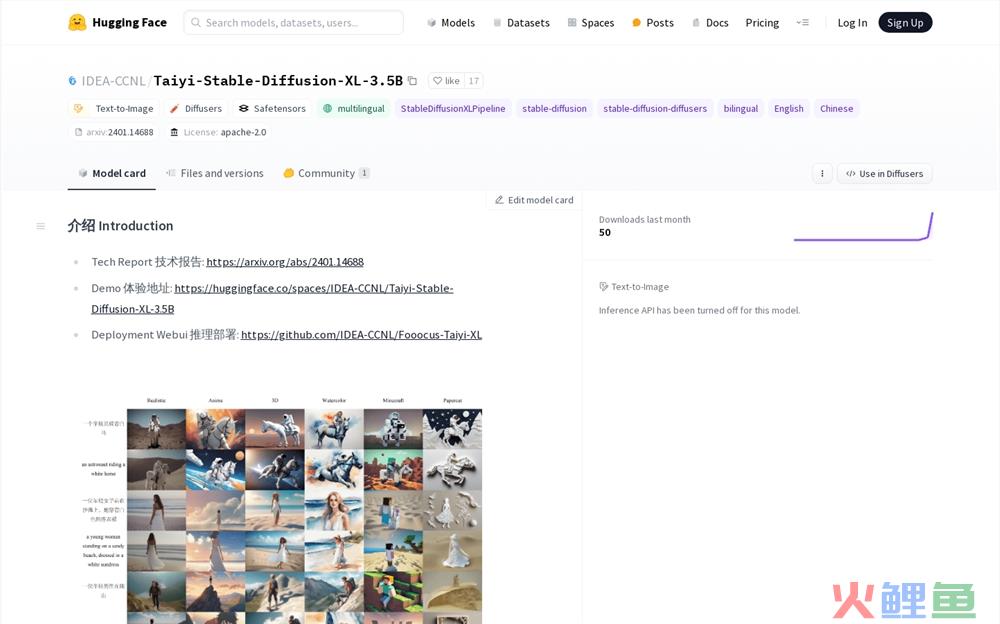Select the Diffusers library tag

point(195,108)
